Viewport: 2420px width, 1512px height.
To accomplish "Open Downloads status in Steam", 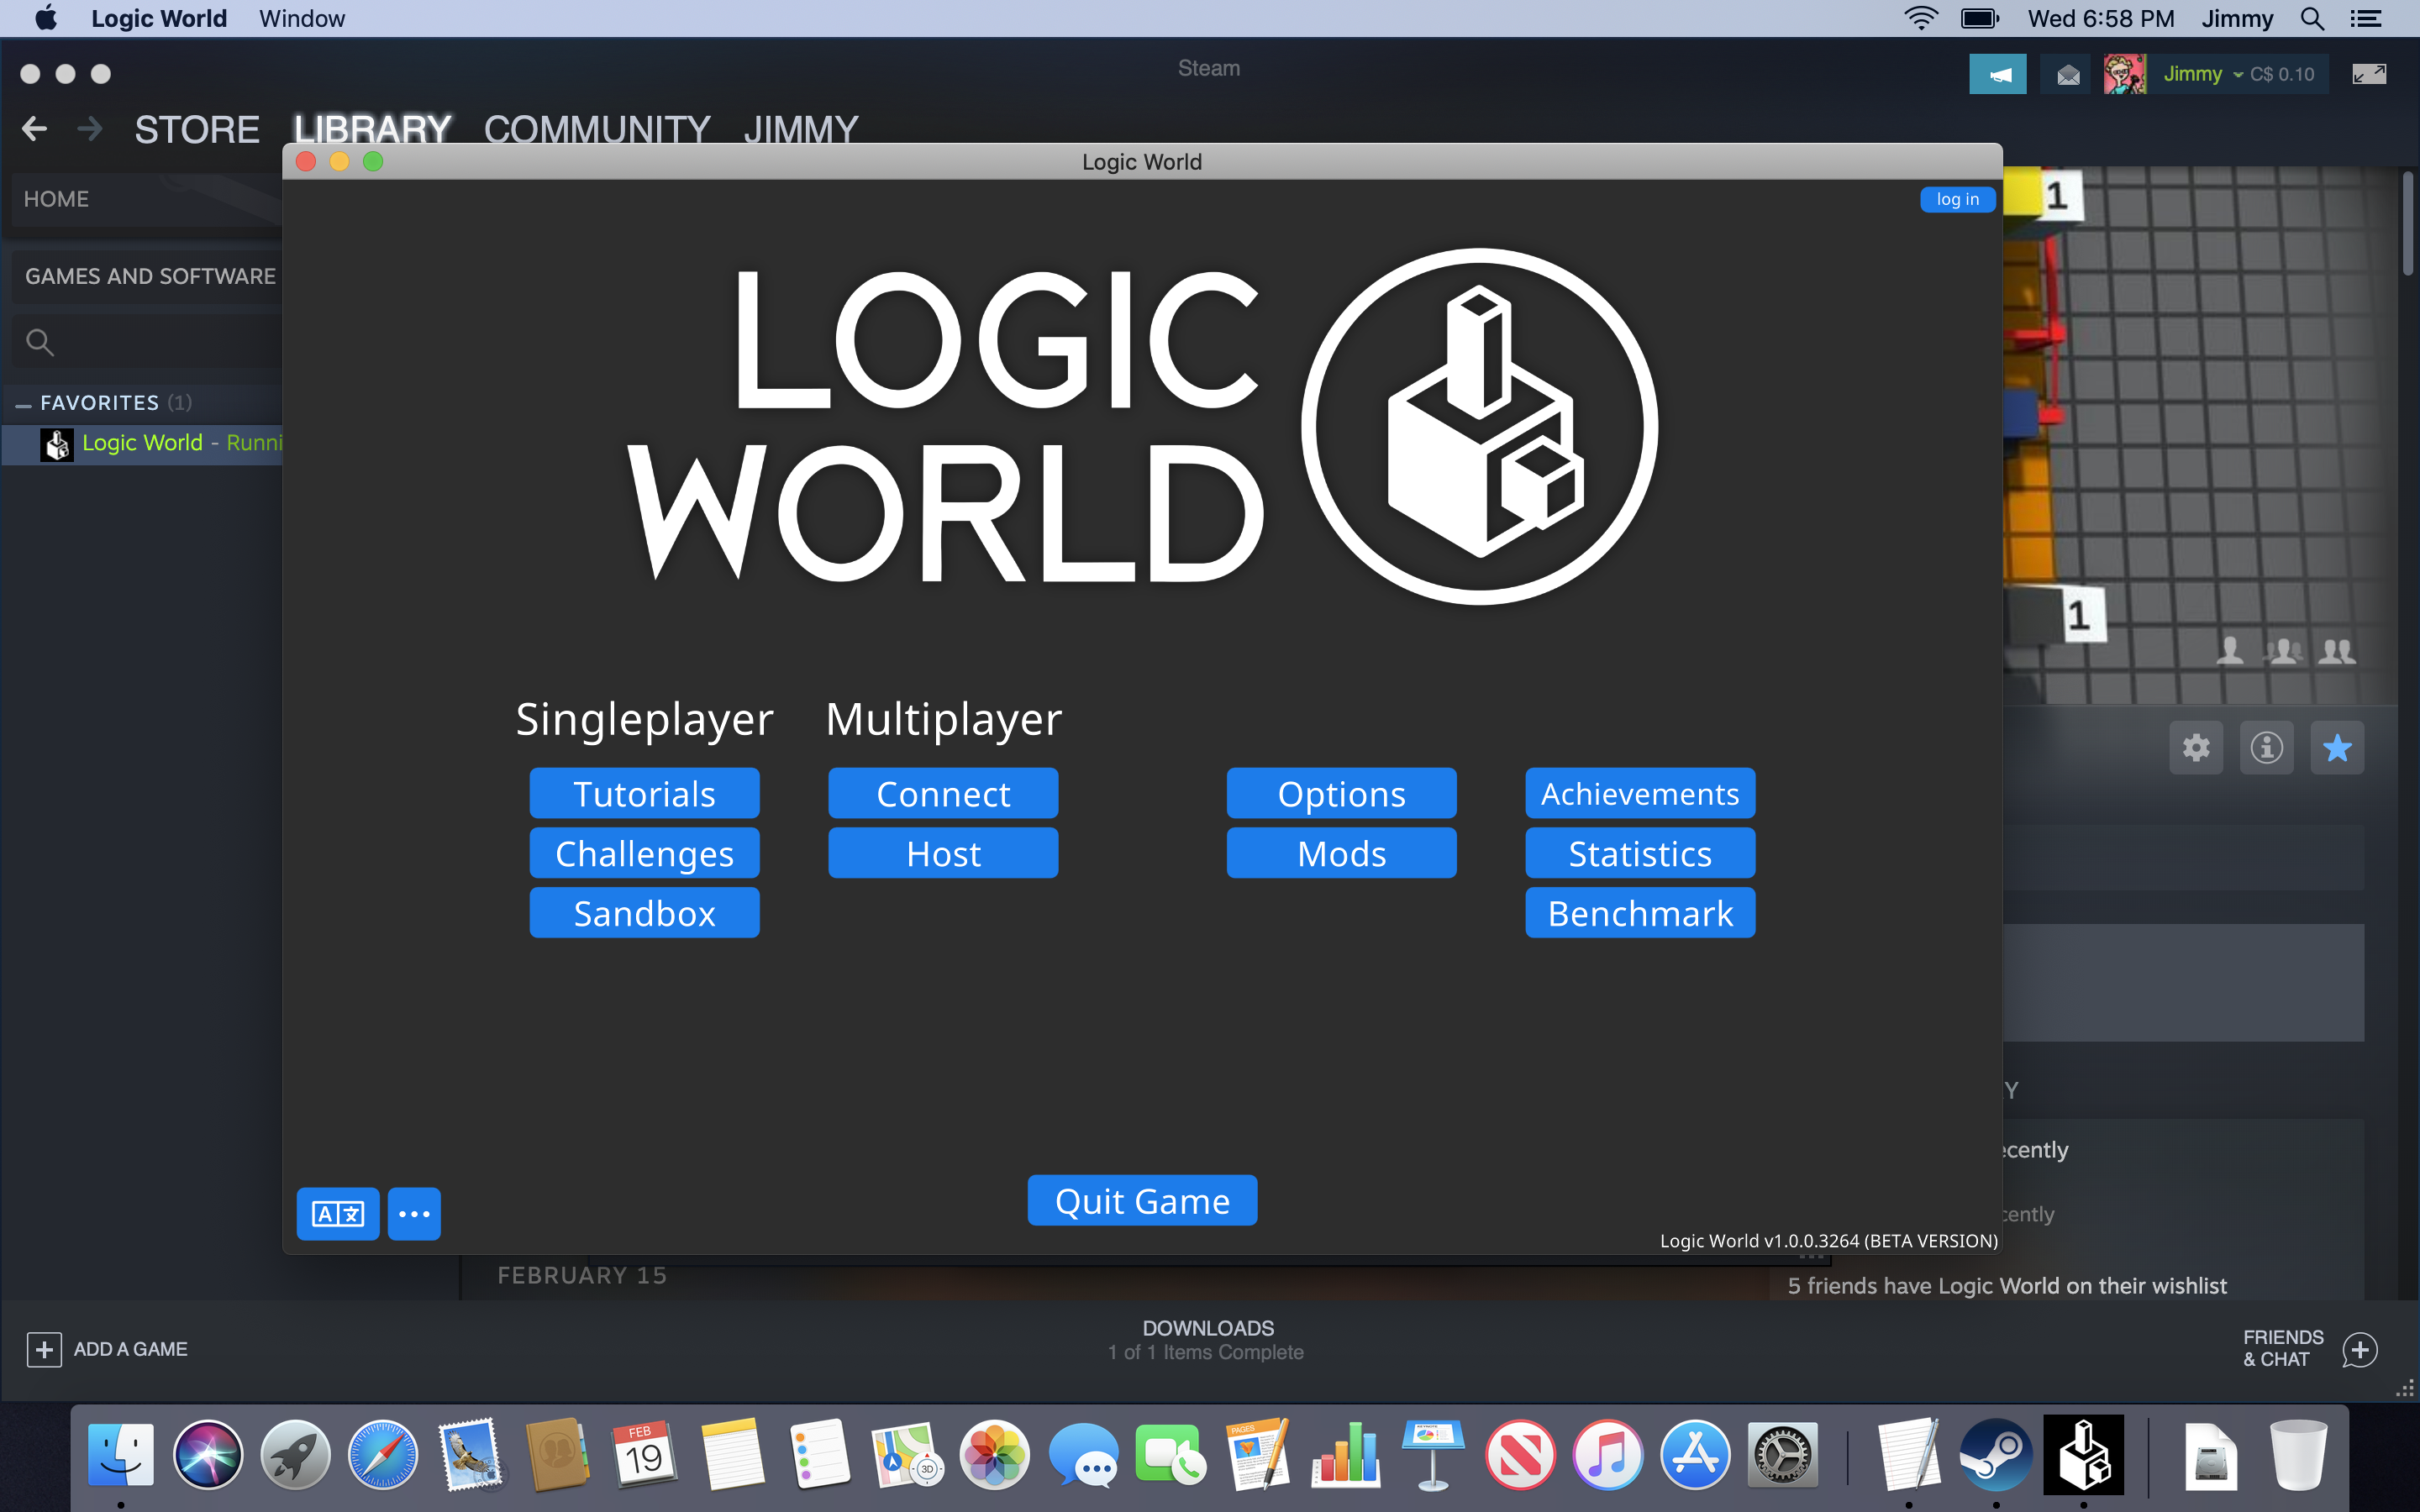I will pos(1207,1340).
